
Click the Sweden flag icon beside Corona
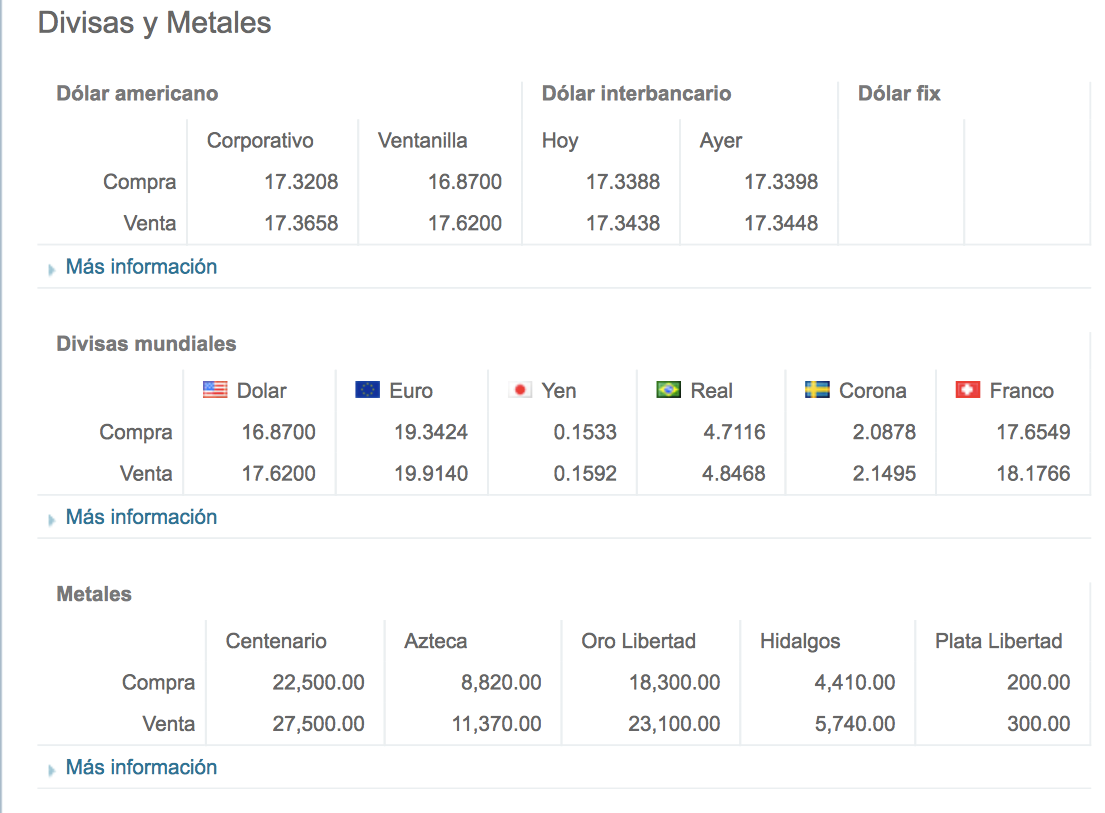coord(817,390)
